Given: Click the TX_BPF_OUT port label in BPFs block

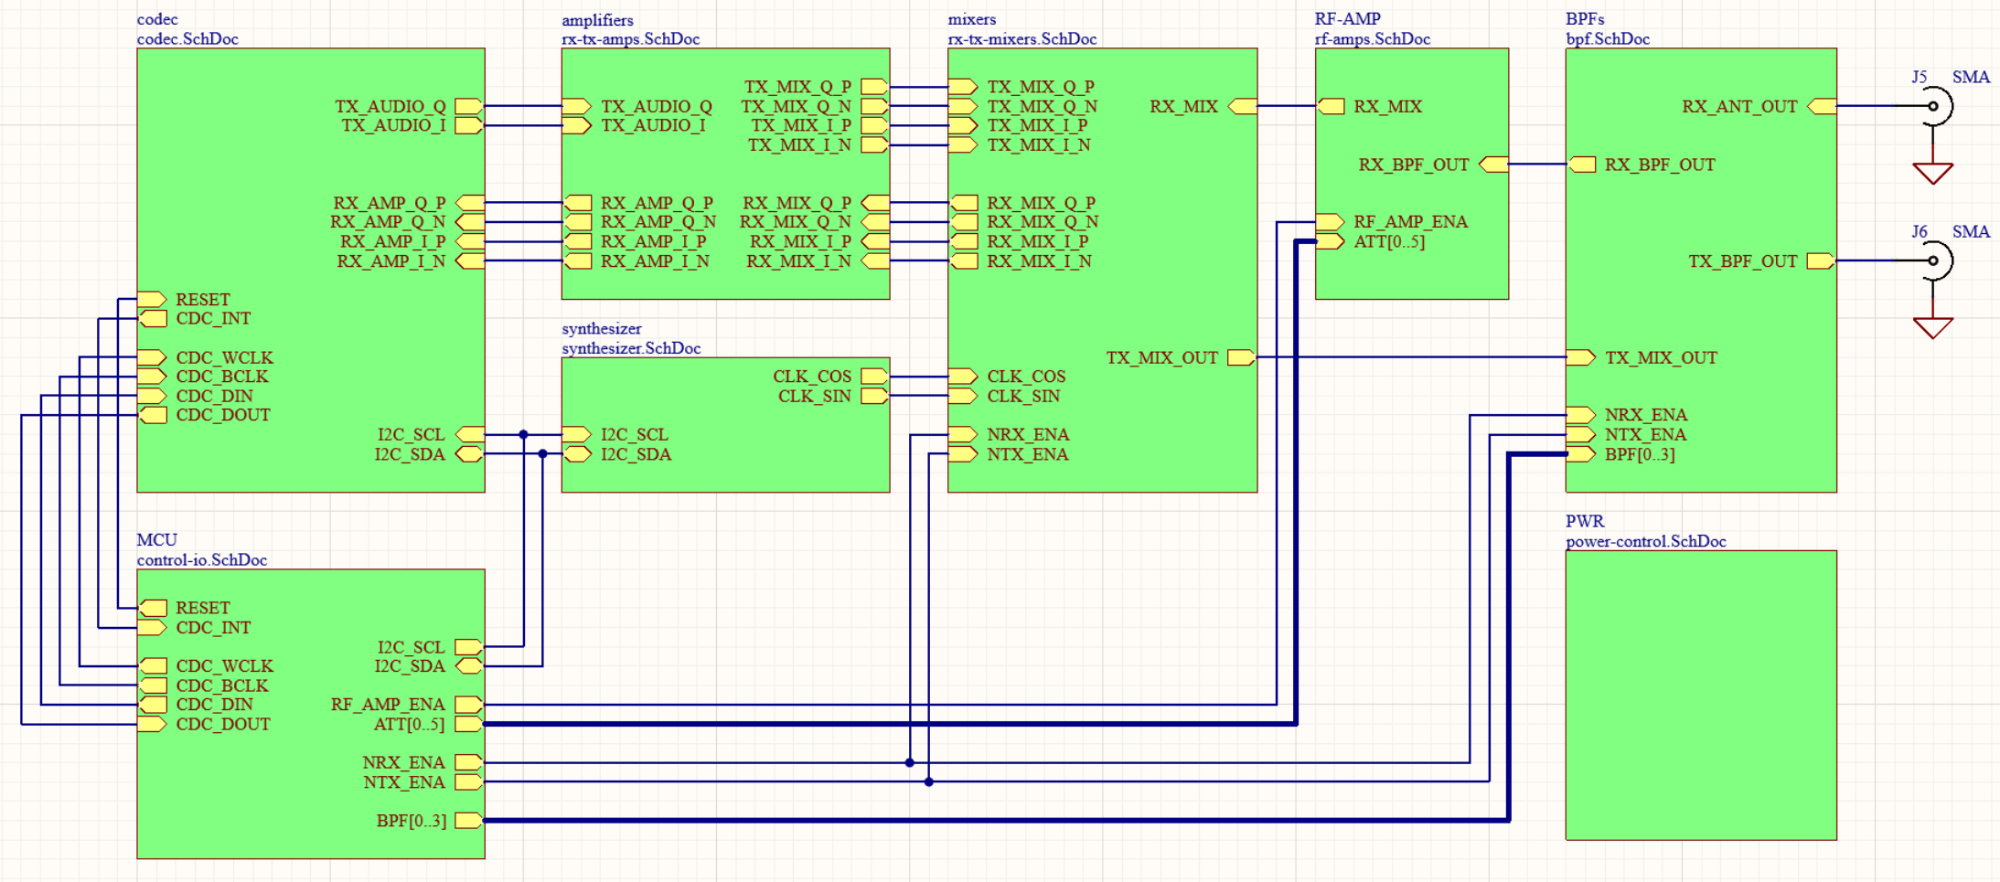Looking at the screenshot, I should (1742, 261).
